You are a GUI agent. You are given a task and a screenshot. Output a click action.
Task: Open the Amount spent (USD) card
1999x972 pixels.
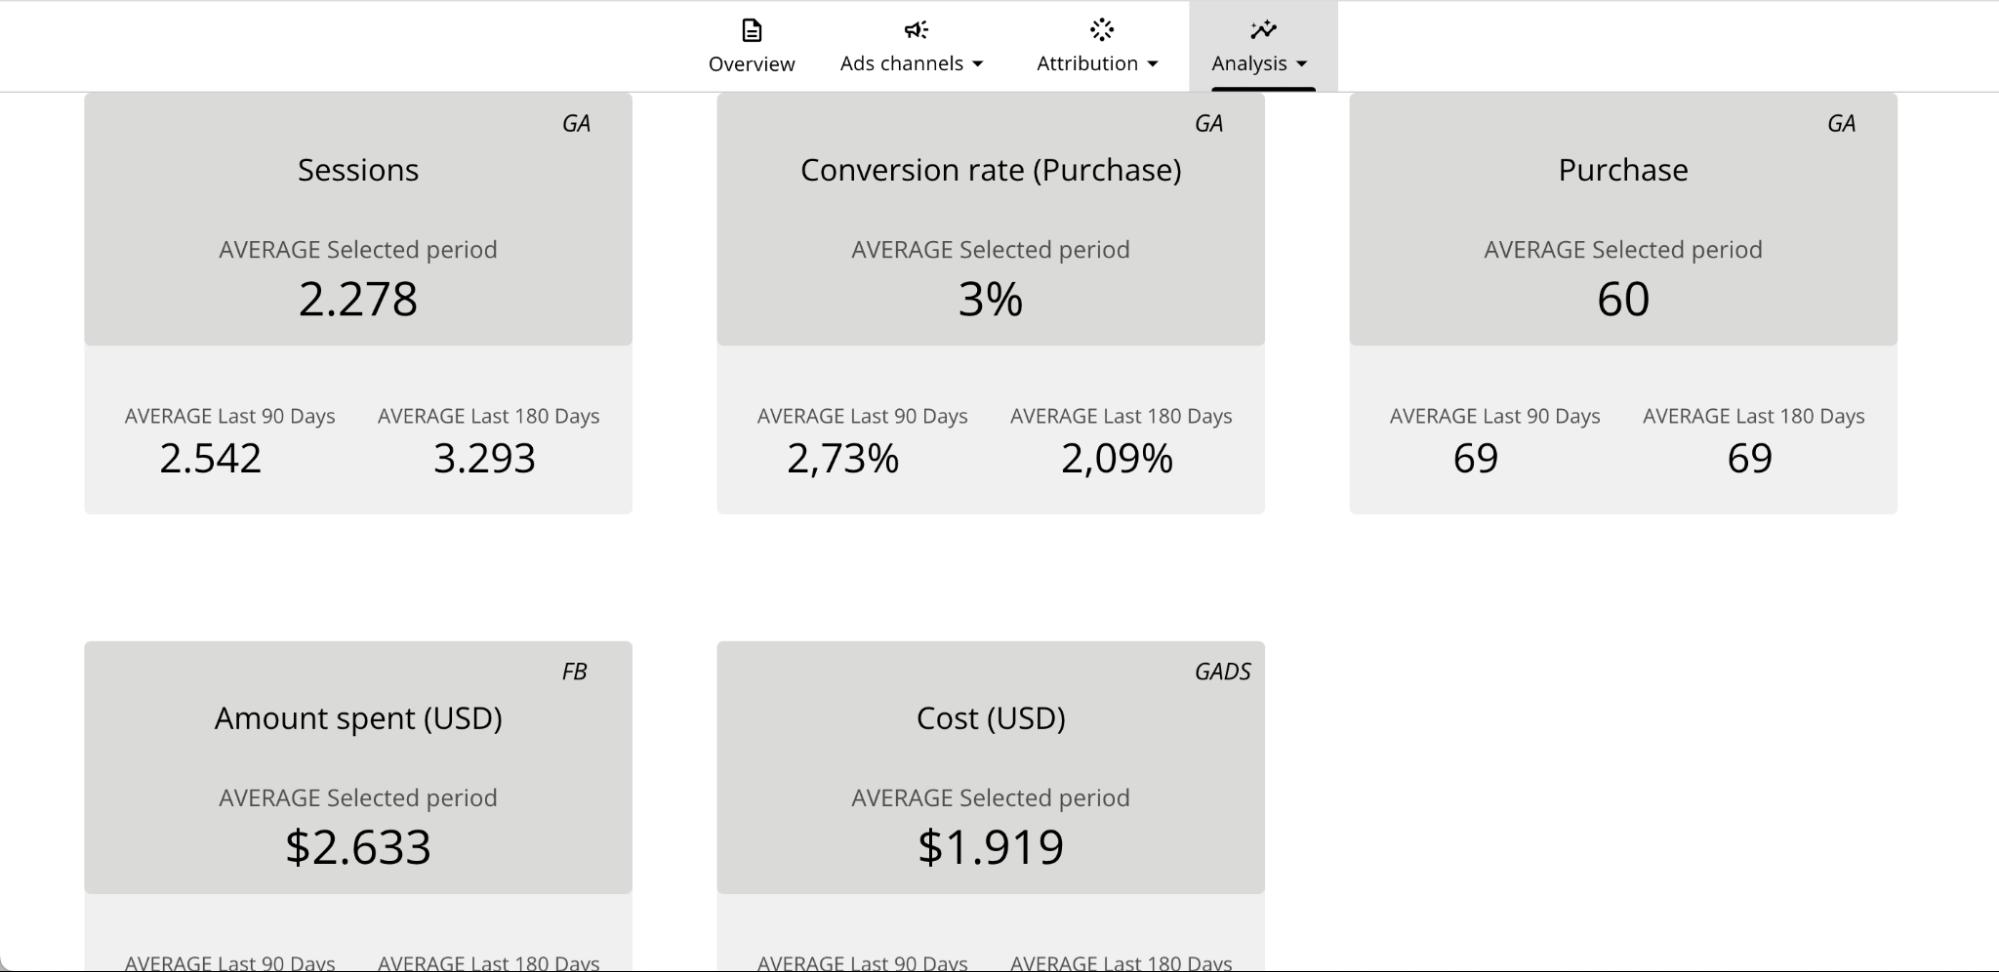(x=358, y=718)
